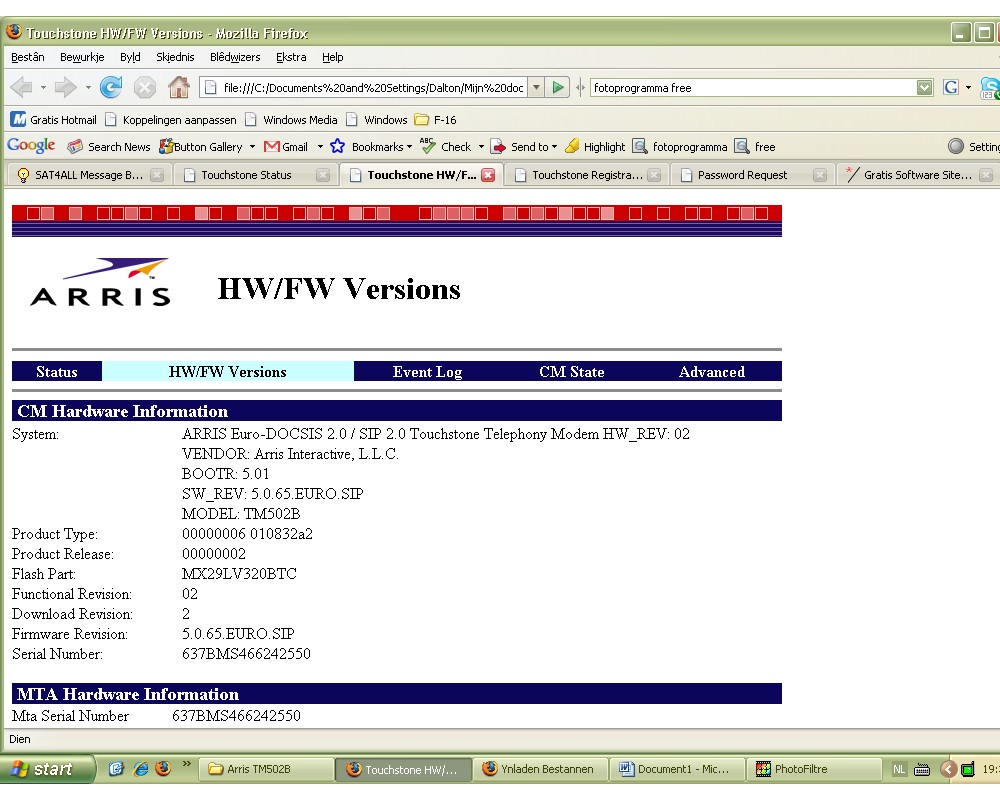The height and width of the screenshot is (800, 1000).
Task: Close the Touchstone HW/FW tab
Action: point(488,175)
